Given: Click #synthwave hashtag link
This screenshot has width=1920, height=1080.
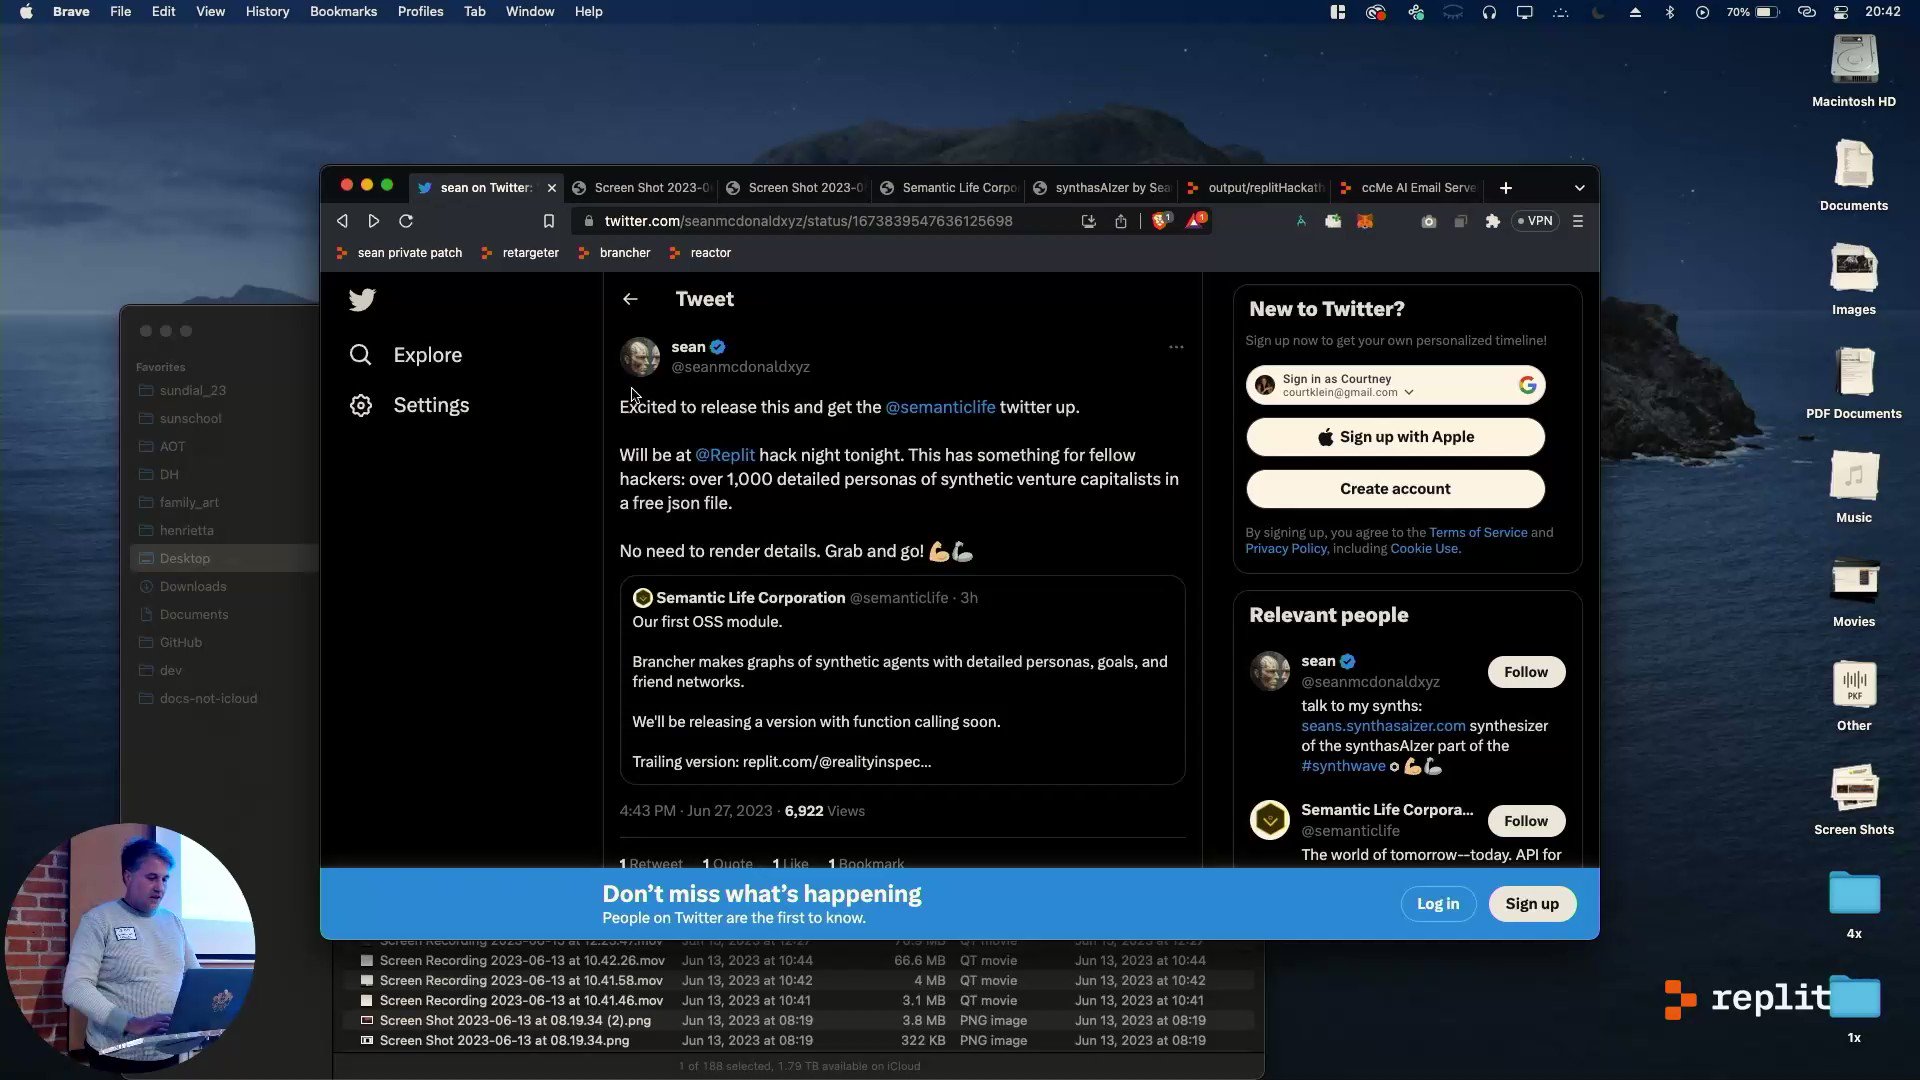Looking at the screenshot, I should 1343,766.
